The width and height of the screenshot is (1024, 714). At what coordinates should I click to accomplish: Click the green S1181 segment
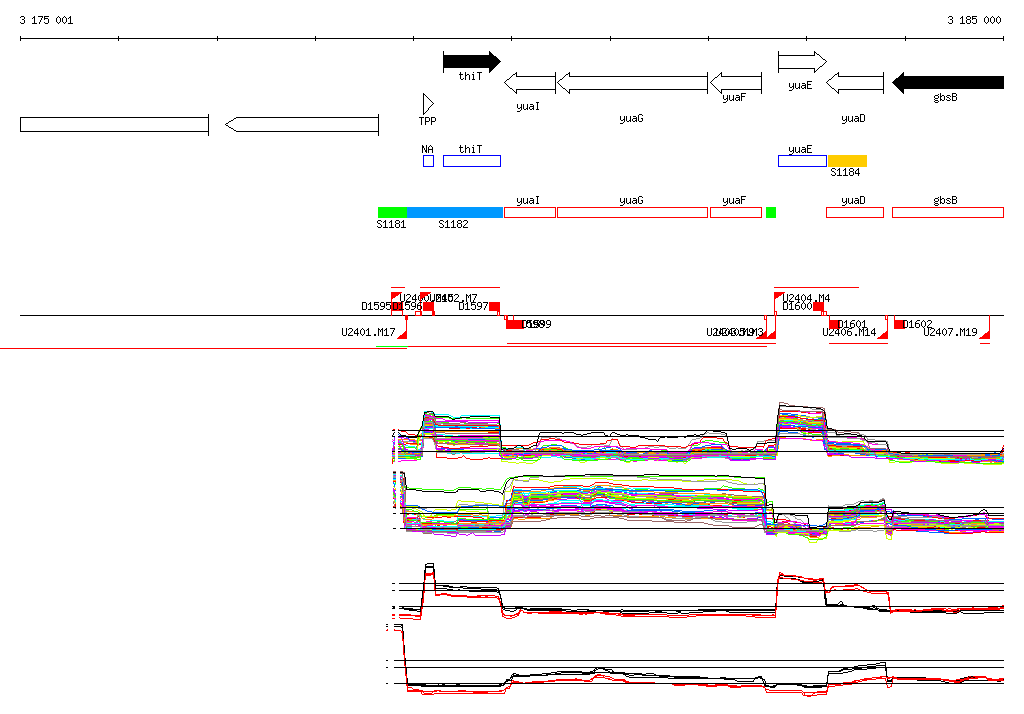coord(392,212)
